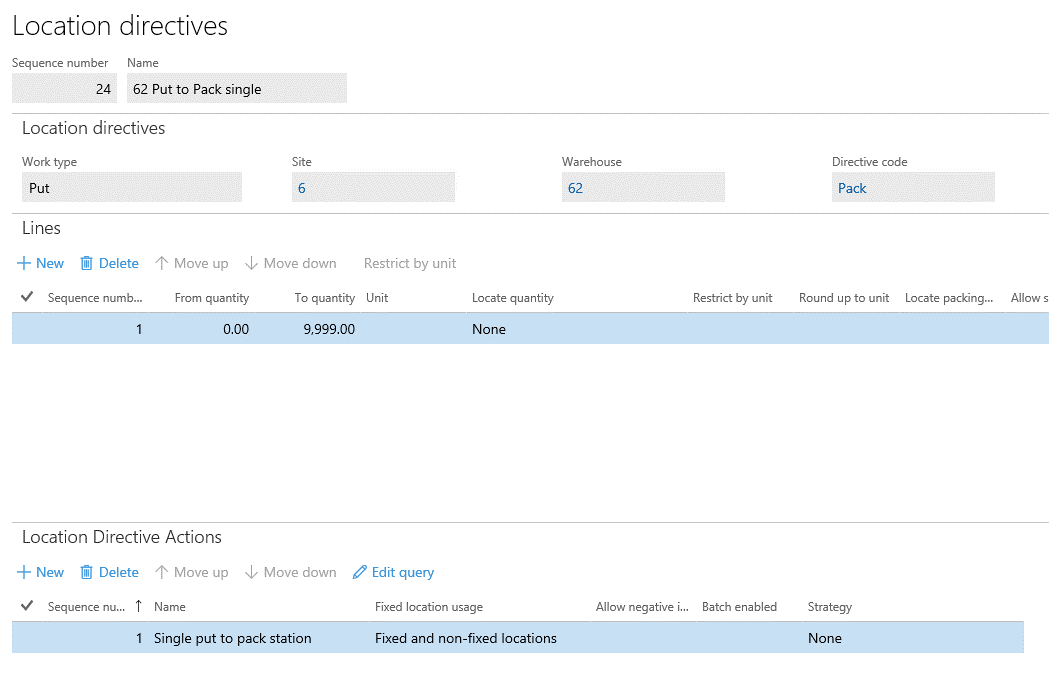Open the Directive code Pack link
This screenshot has height=673, width=1049.
(x=852, y=188)
